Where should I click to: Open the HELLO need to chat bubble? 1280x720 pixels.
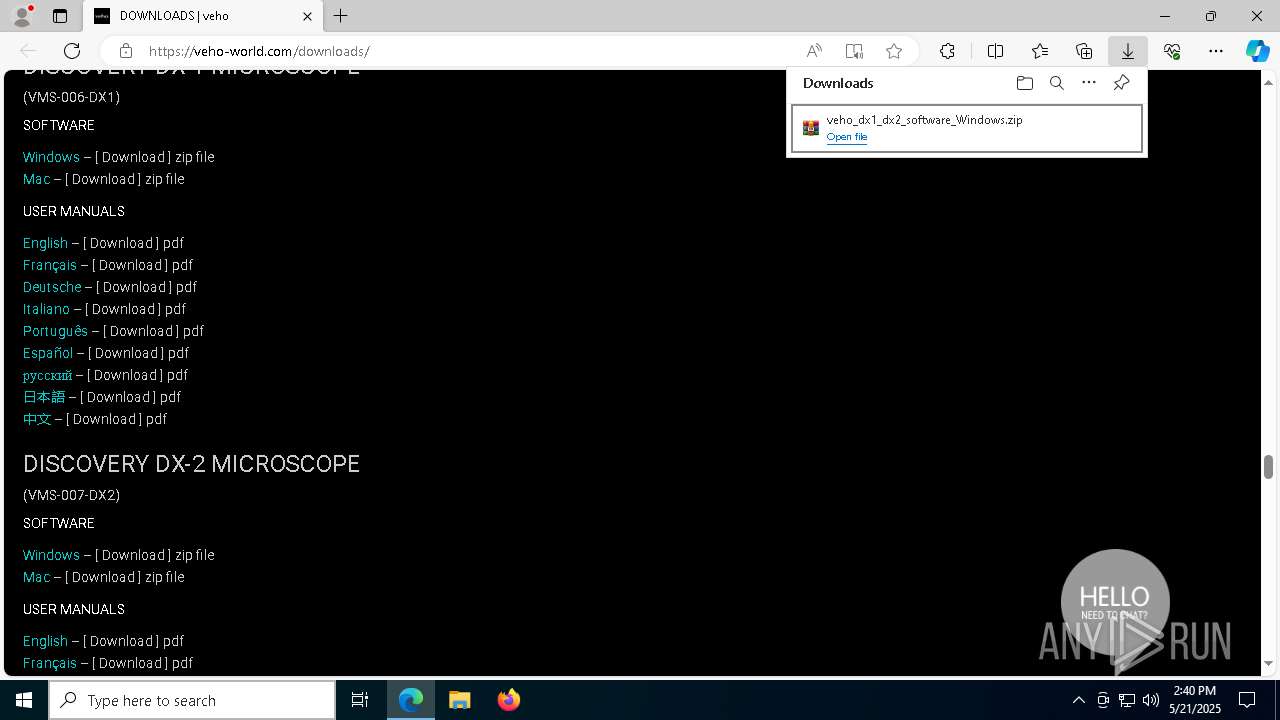(x=1115, y=603)
